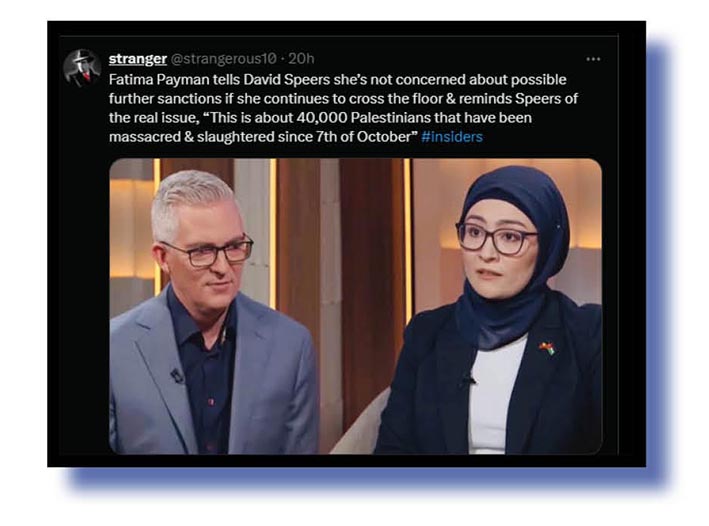Open the attached interview photo

[x=355, y=306]
